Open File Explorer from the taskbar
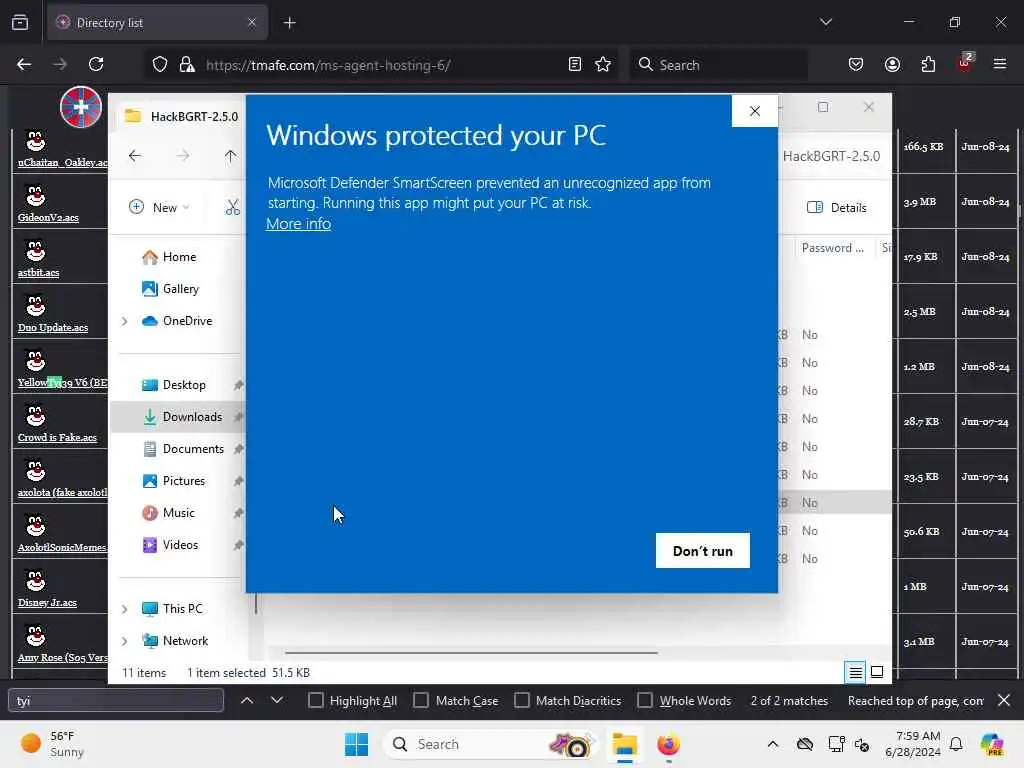 click(x=625, y=744)
